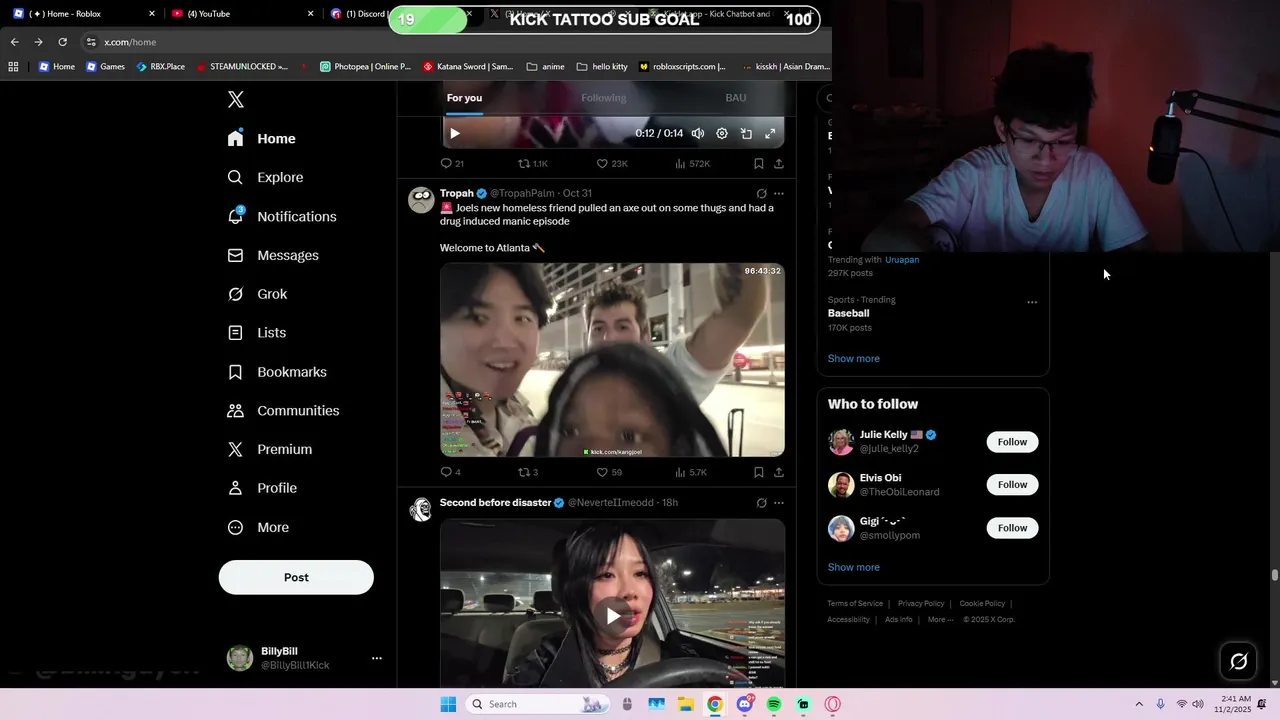The width and height of the screenshot is (1280, 720).
Task: Open the More menu in the sidebar
Action: pyautogui.click(x=258, y=527)
